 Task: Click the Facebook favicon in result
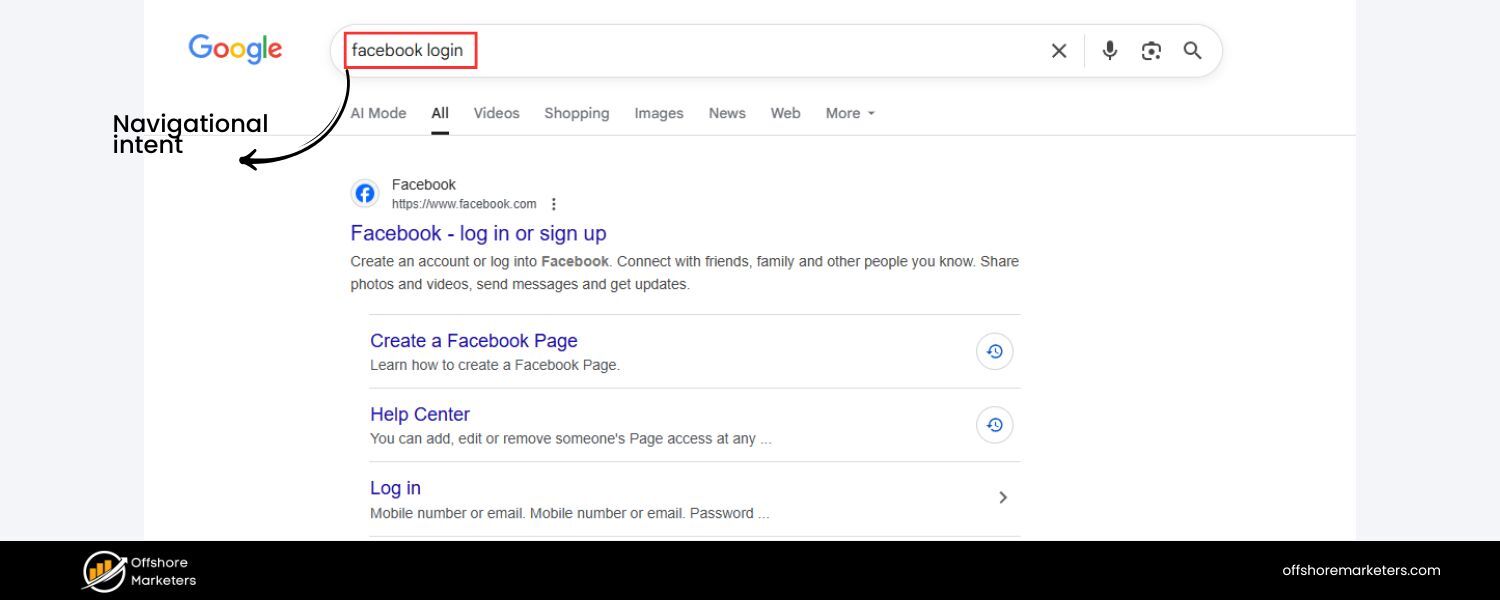365,193
